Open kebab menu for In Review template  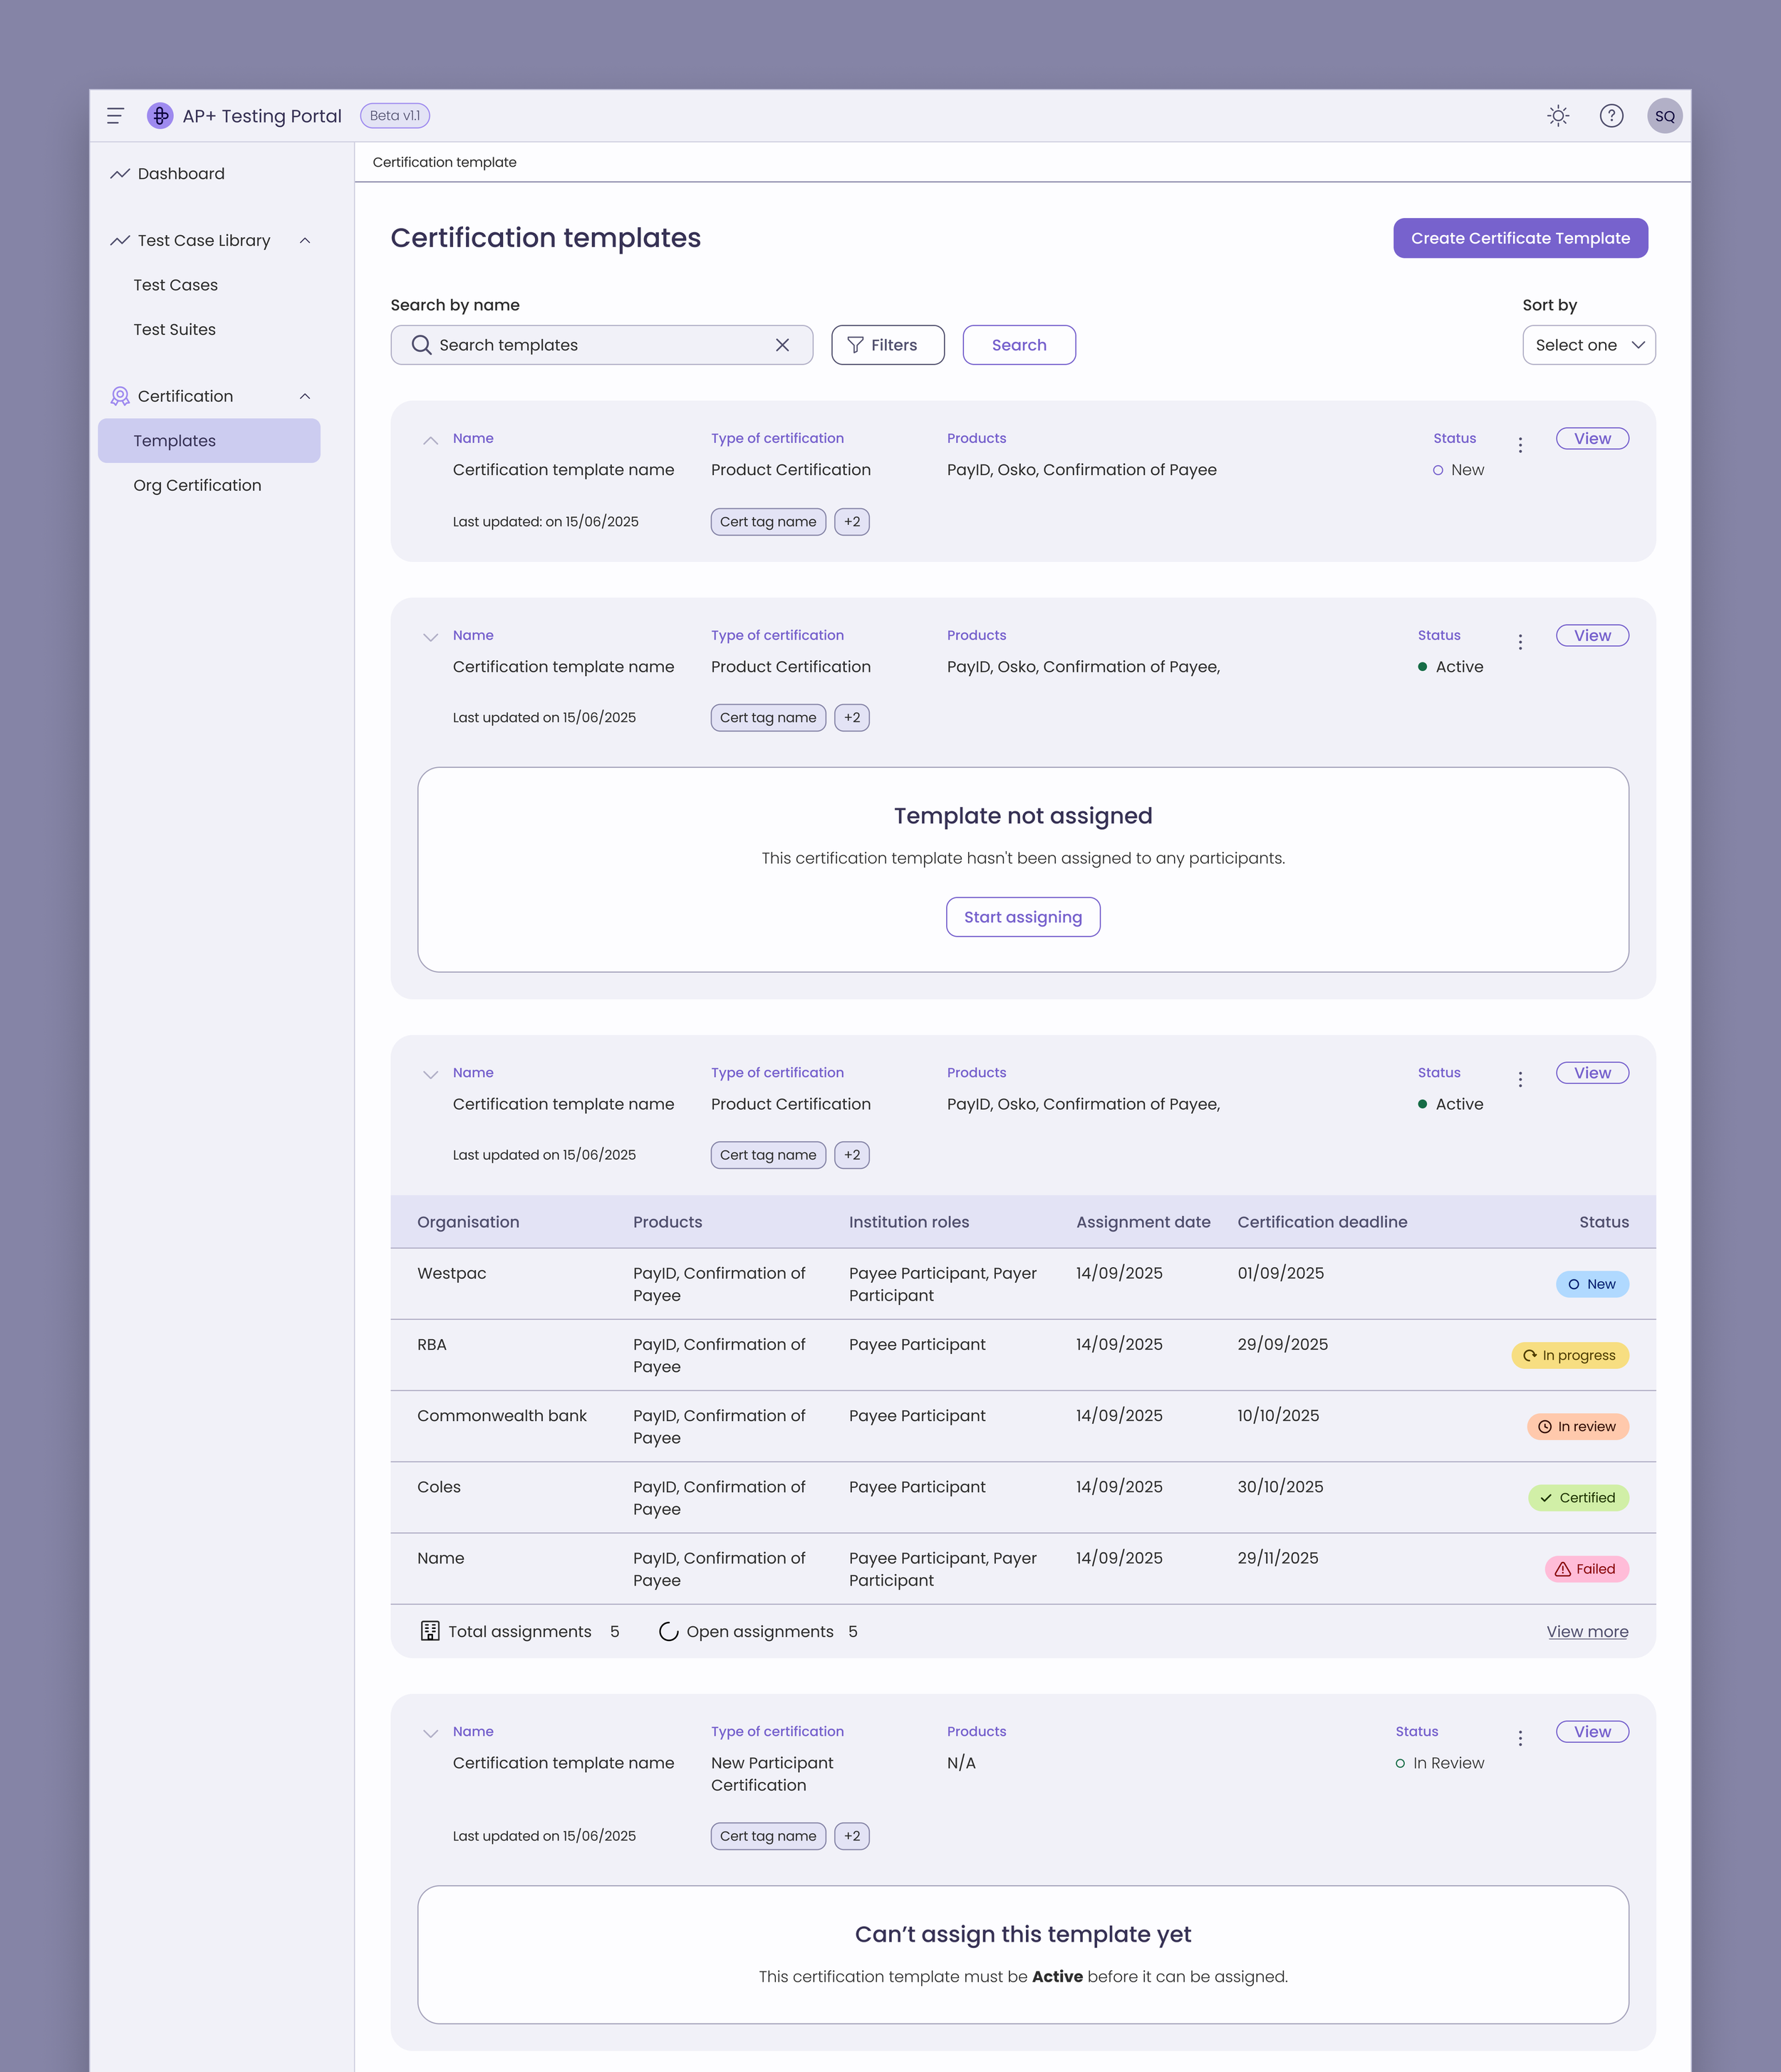point(1520,1738)
